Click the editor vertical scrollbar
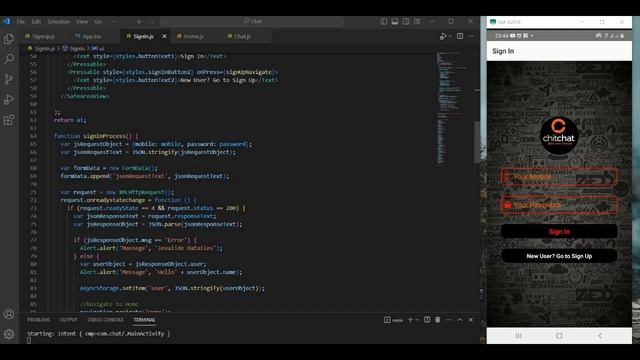Image resolution: width=640 pixels, height=360 pixels. (x=477, y=142)
